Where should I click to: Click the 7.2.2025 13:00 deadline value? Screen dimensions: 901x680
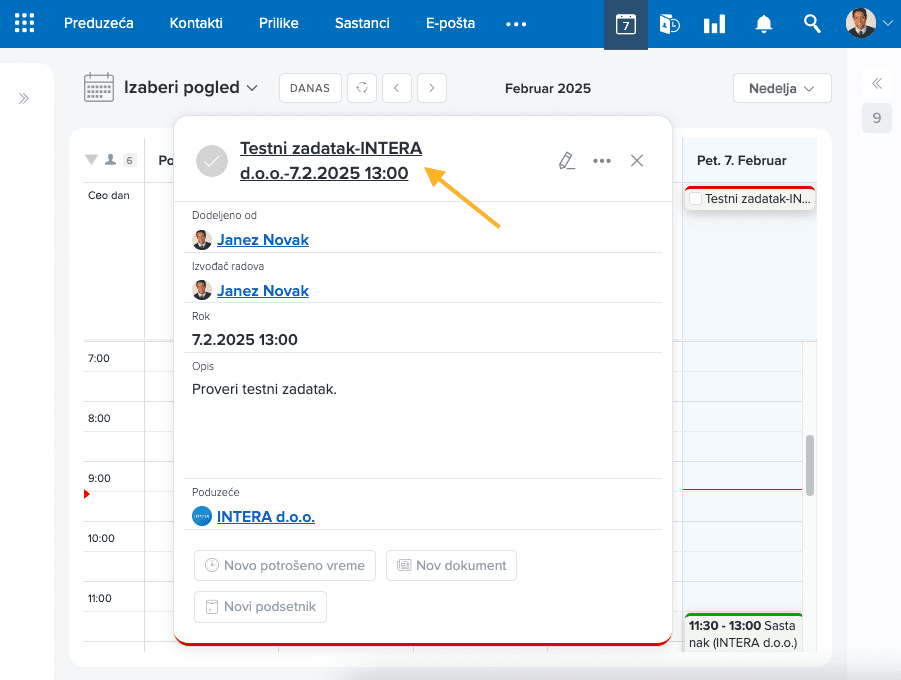point(245,340)
